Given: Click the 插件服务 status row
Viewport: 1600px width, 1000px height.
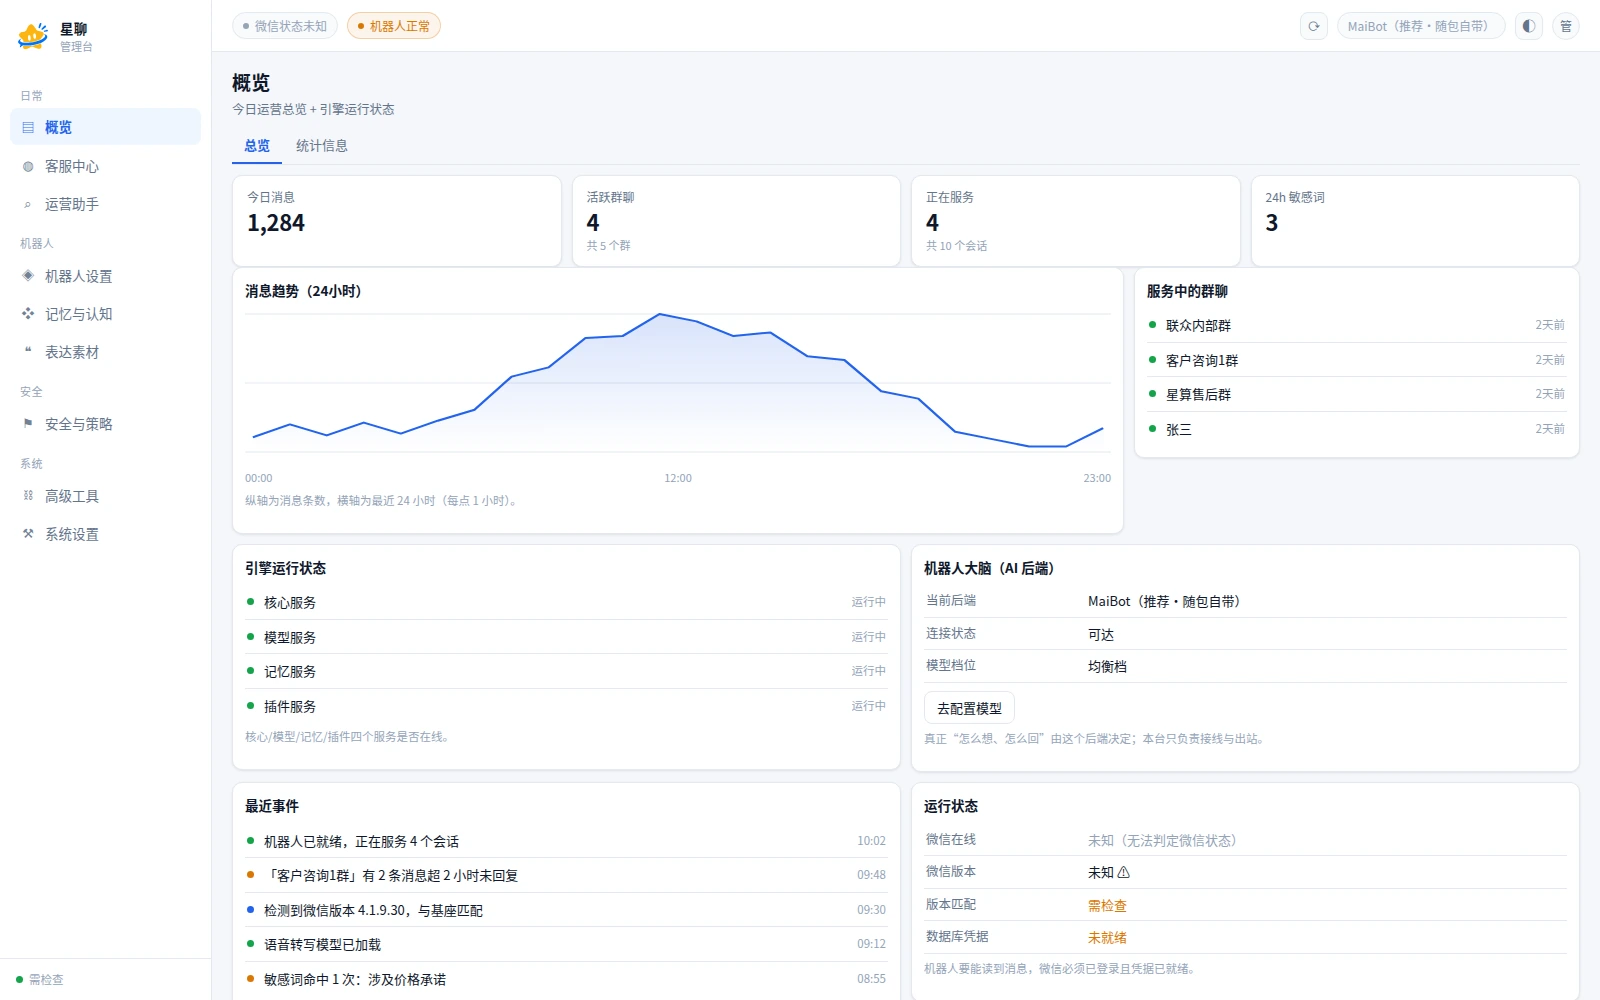Looking at the screenshot, I should click(566, 706).
